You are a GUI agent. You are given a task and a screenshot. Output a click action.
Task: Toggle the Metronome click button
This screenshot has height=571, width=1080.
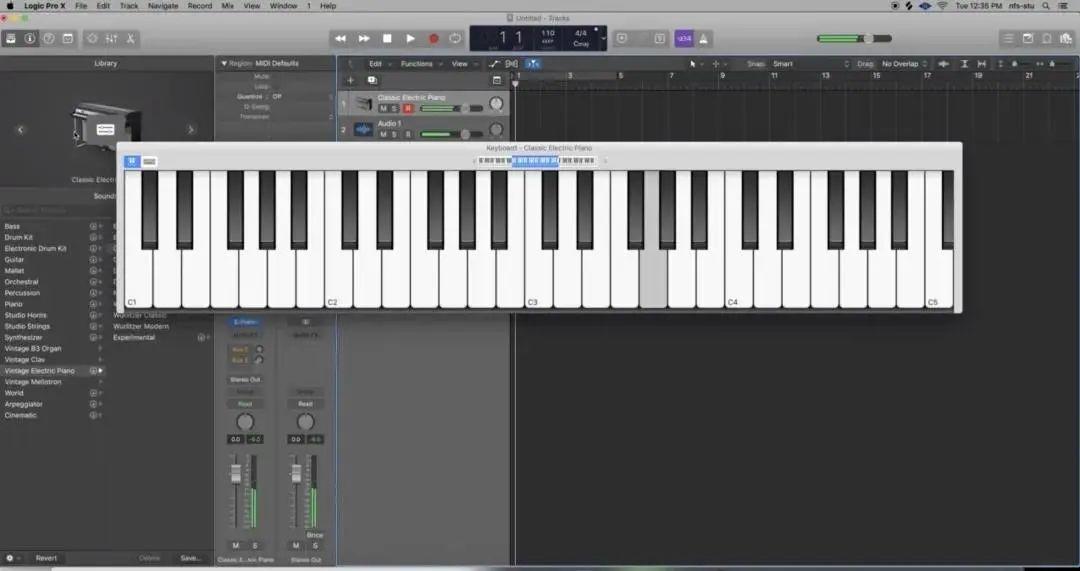(x=703, y=39)
